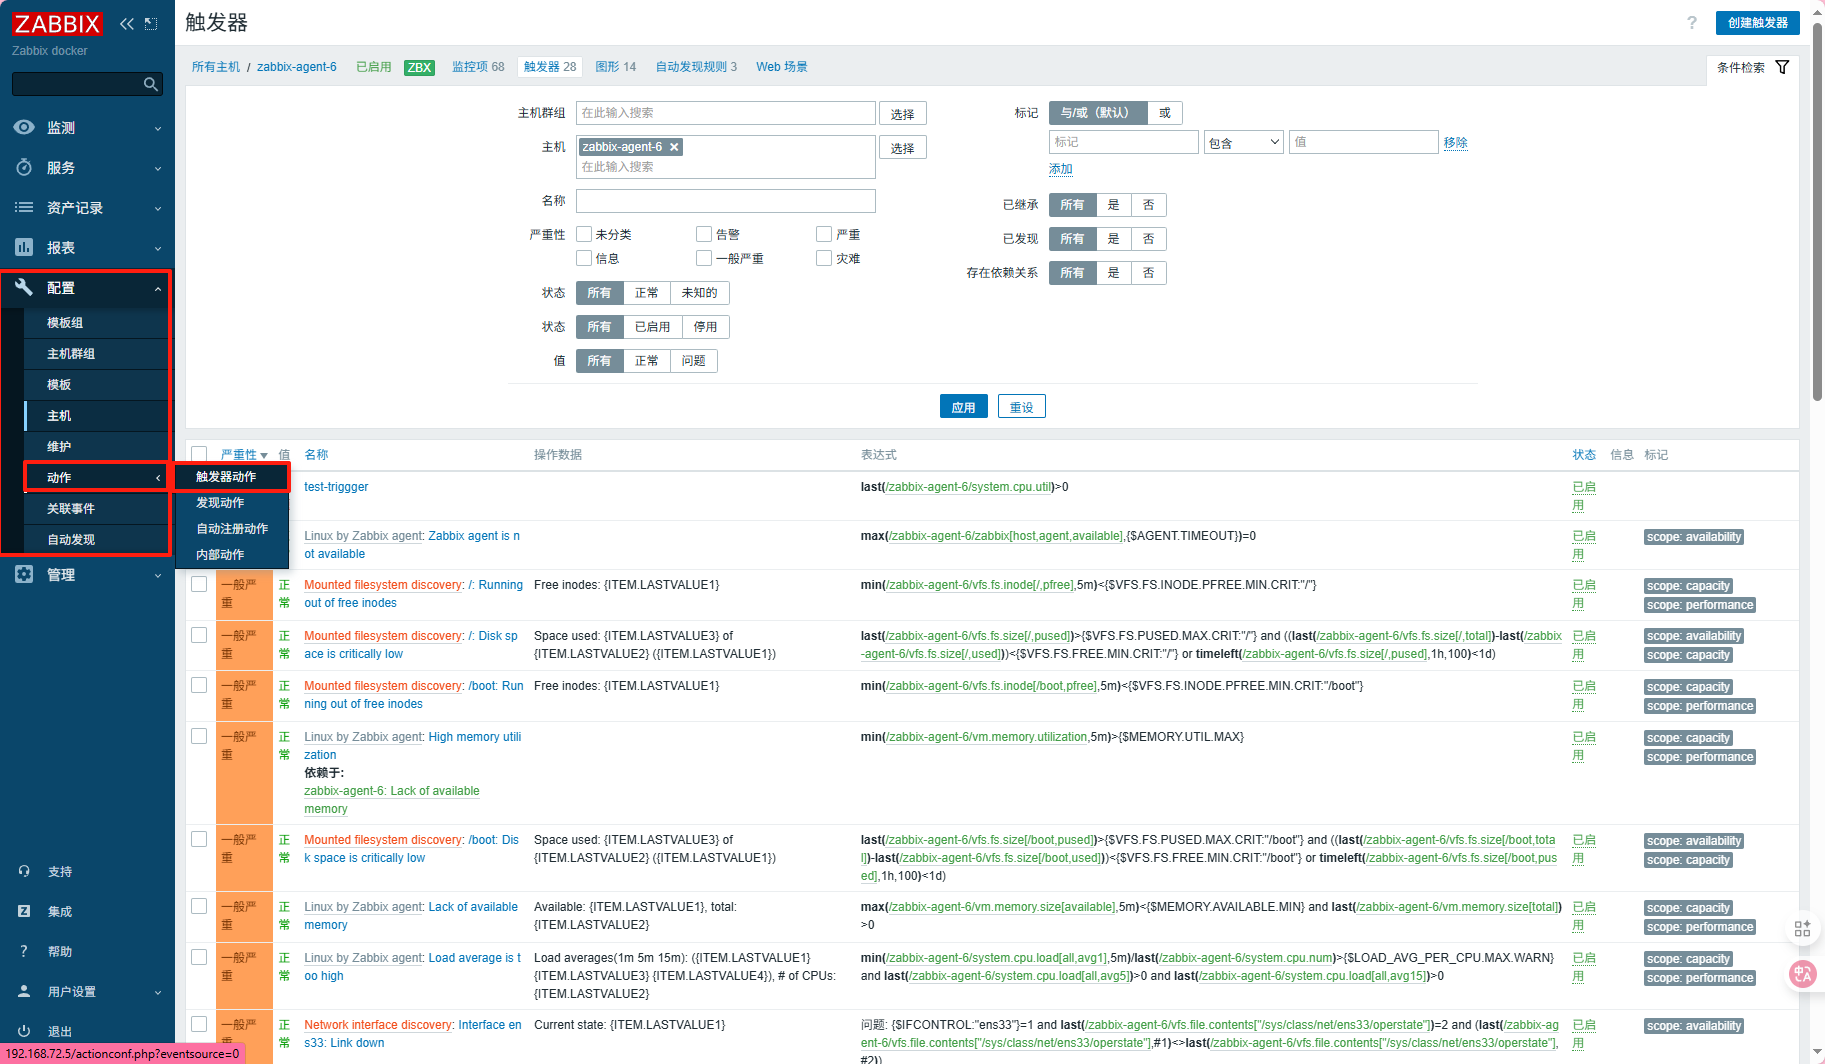Click the inventory list icon
1825x1064 pixels.
coord(24,207)
